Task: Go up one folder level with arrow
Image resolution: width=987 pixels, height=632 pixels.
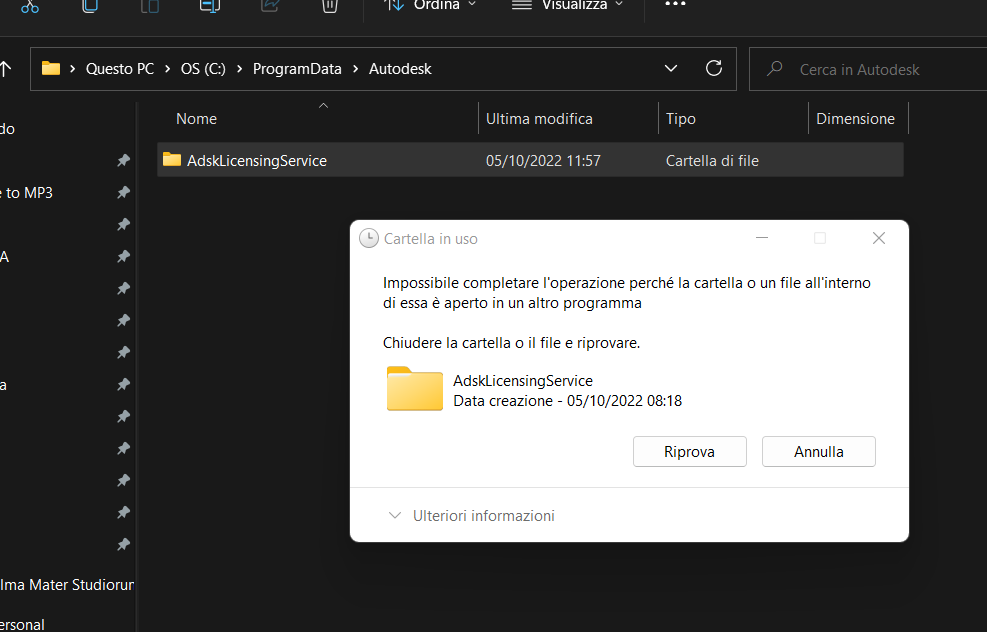Action: coord(6,69)
